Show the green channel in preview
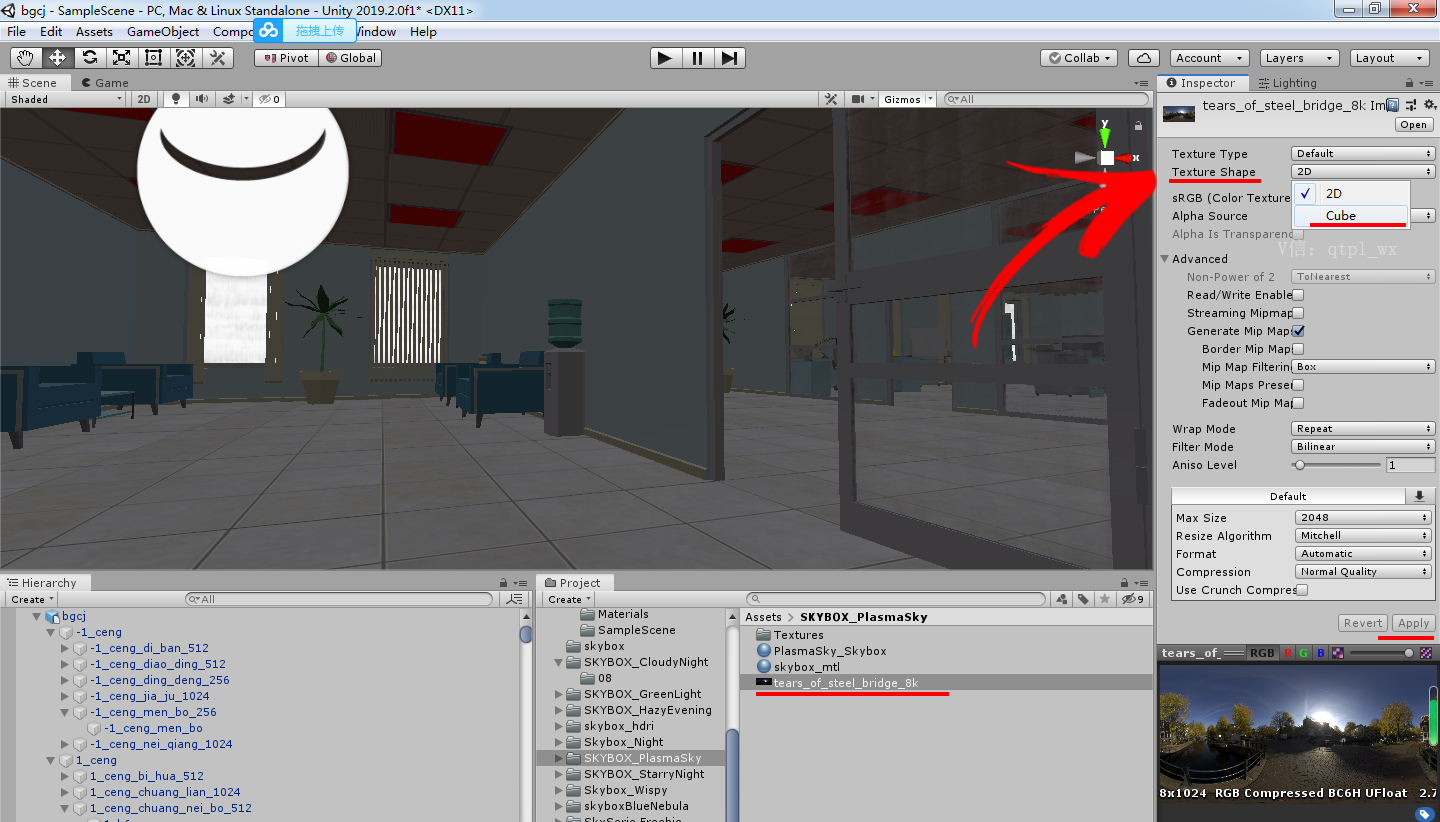 point(1304,653)
